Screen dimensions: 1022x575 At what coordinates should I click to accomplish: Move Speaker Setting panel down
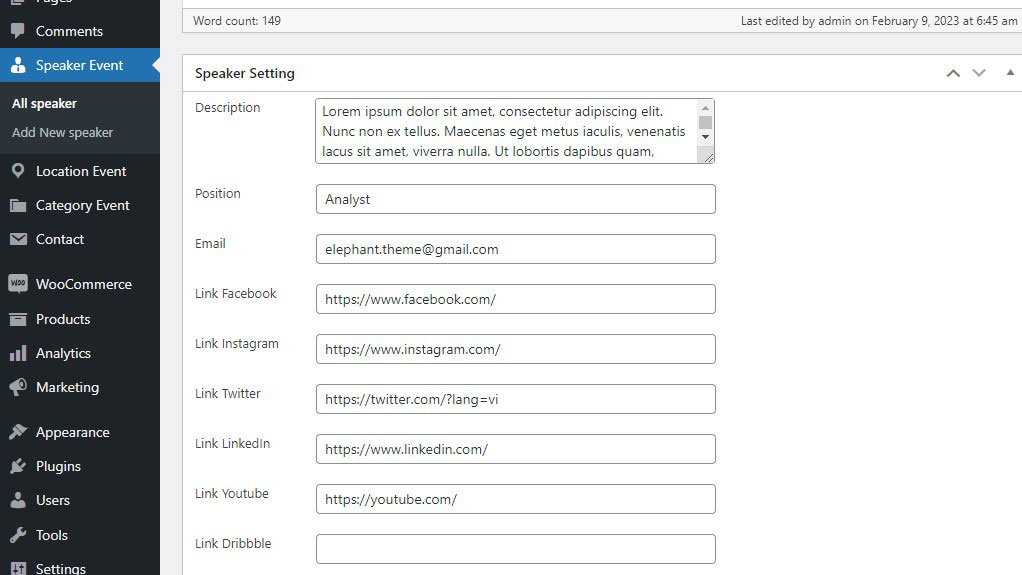tap(979, 73)
